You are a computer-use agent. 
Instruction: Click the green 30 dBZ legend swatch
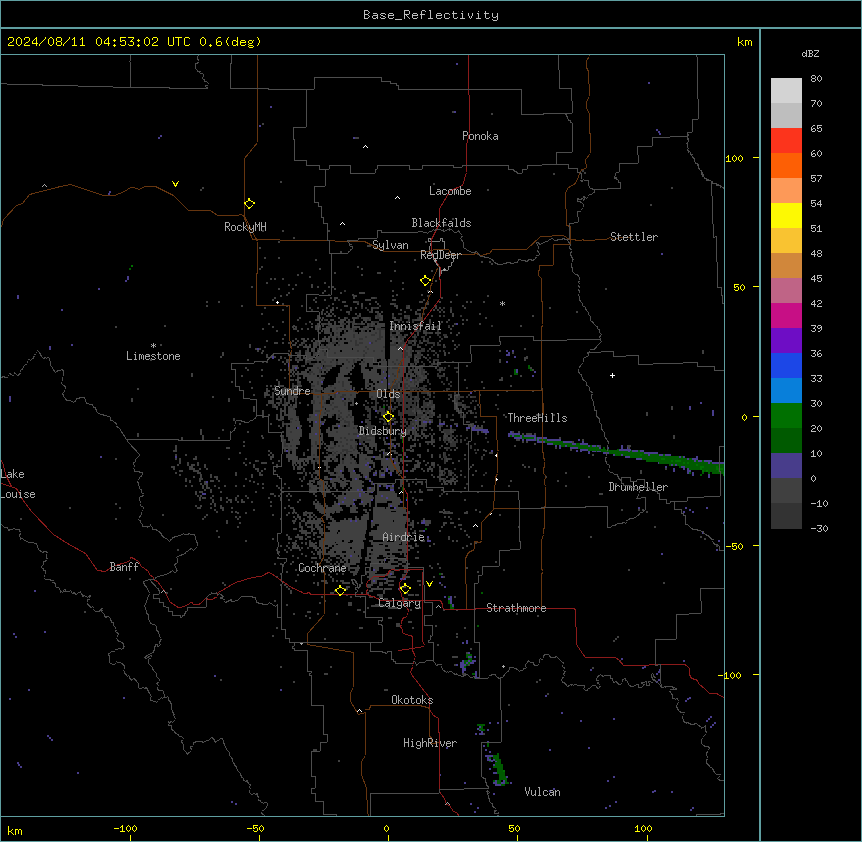coord(786,416)
